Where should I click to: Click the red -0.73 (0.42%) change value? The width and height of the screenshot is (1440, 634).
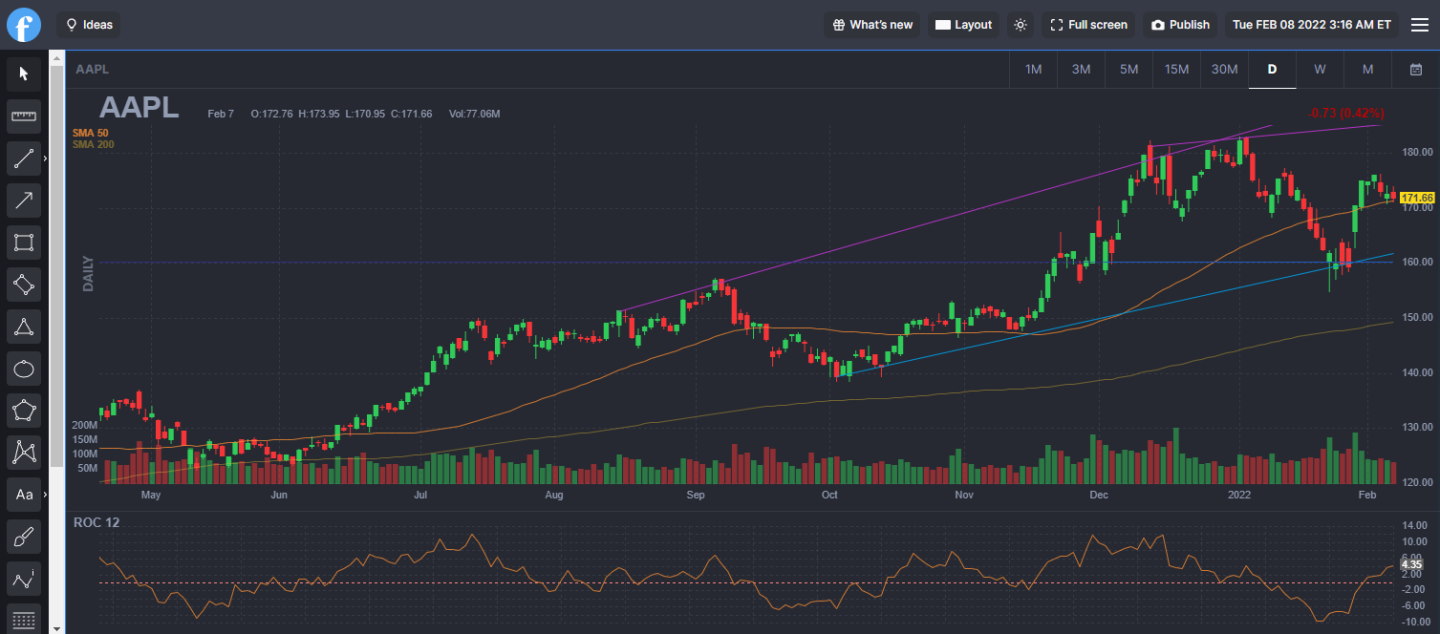pyautogui.click(x=1346, y=112)
